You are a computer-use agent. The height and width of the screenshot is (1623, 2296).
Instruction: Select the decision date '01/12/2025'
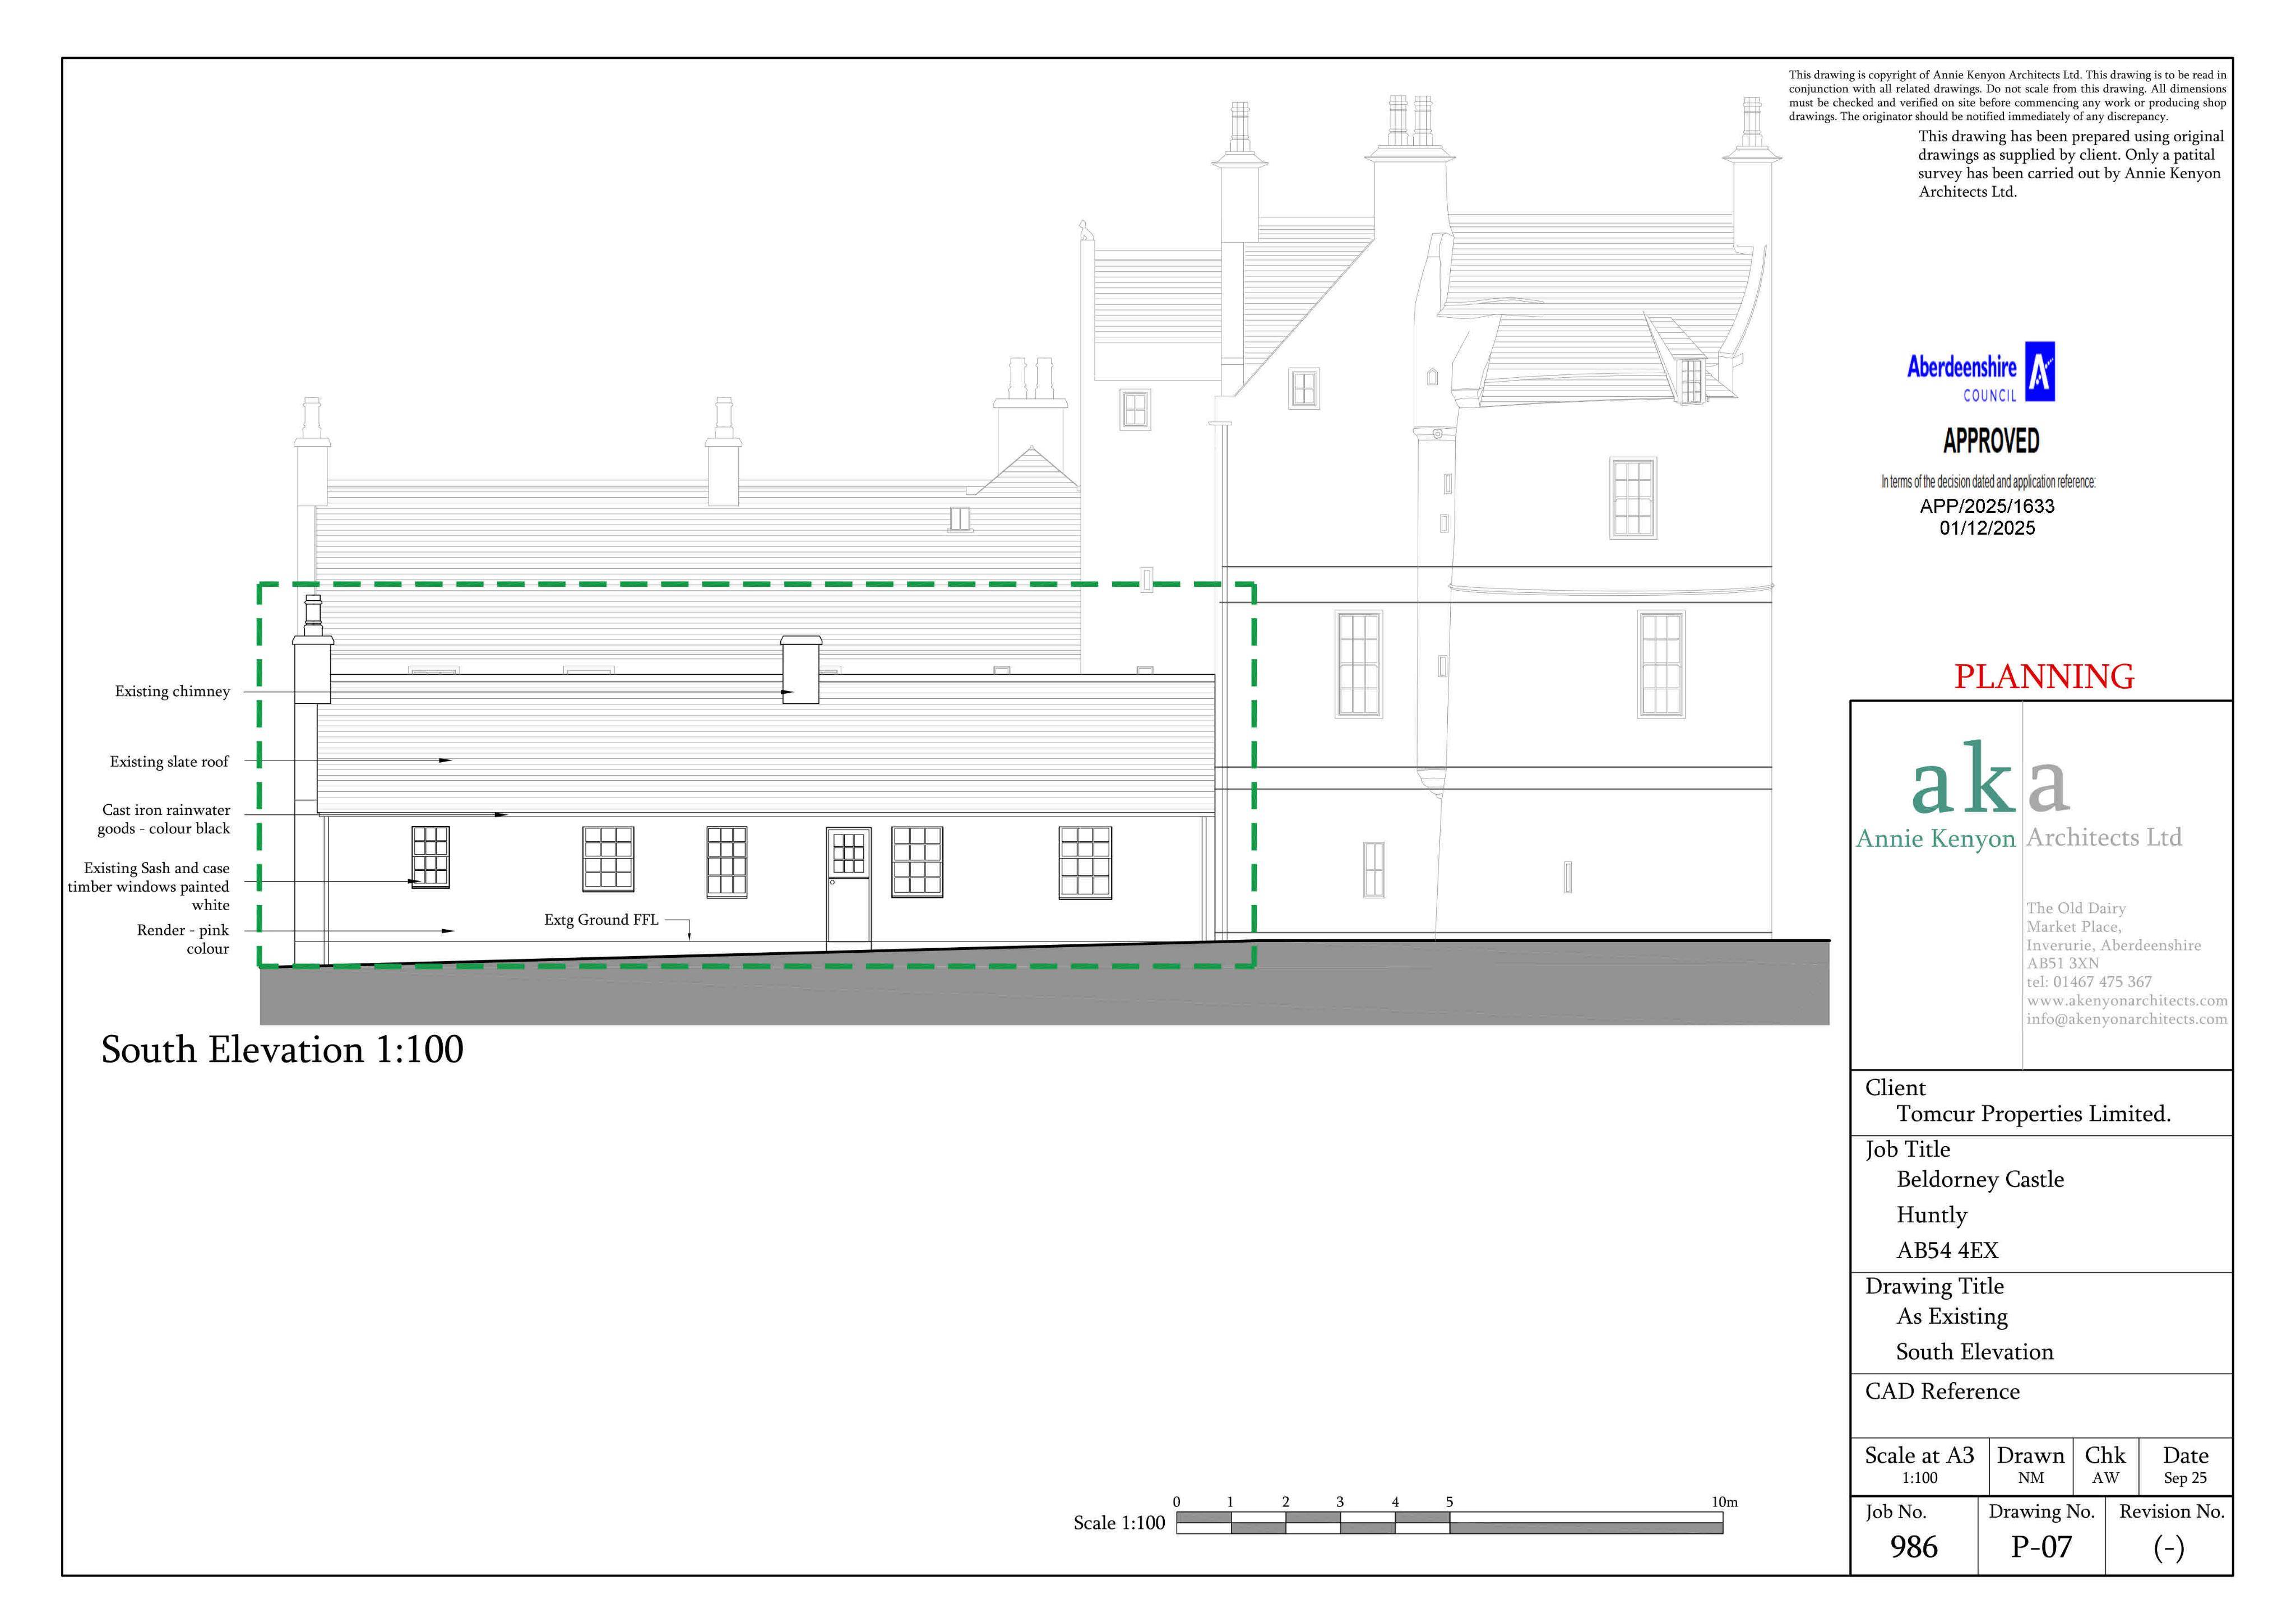pos(1987,528)
